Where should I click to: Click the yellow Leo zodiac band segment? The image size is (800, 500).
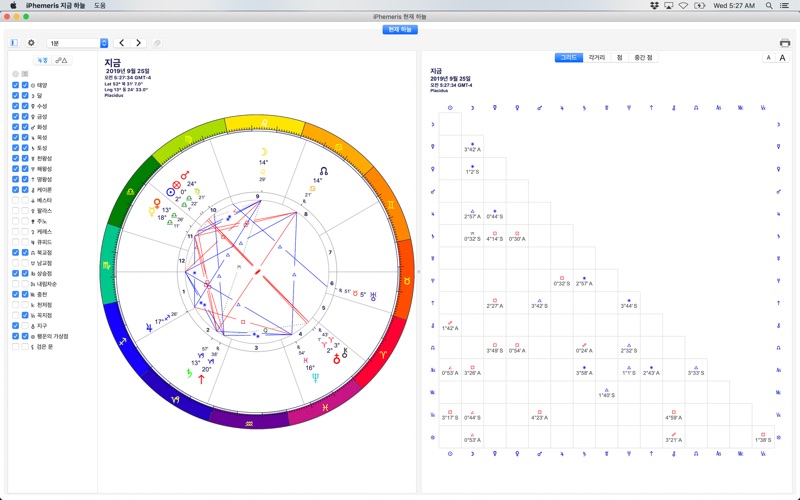264,124
